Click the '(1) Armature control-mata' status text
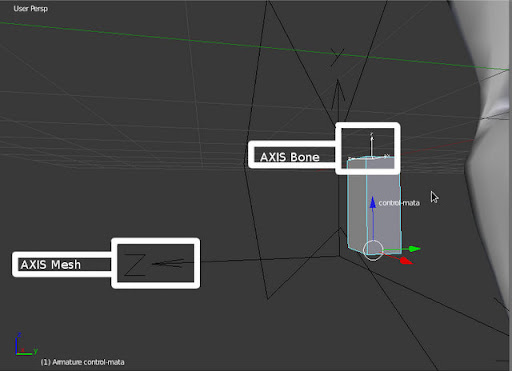Screen dimensions: 512x371 click(x=83, y=362)
